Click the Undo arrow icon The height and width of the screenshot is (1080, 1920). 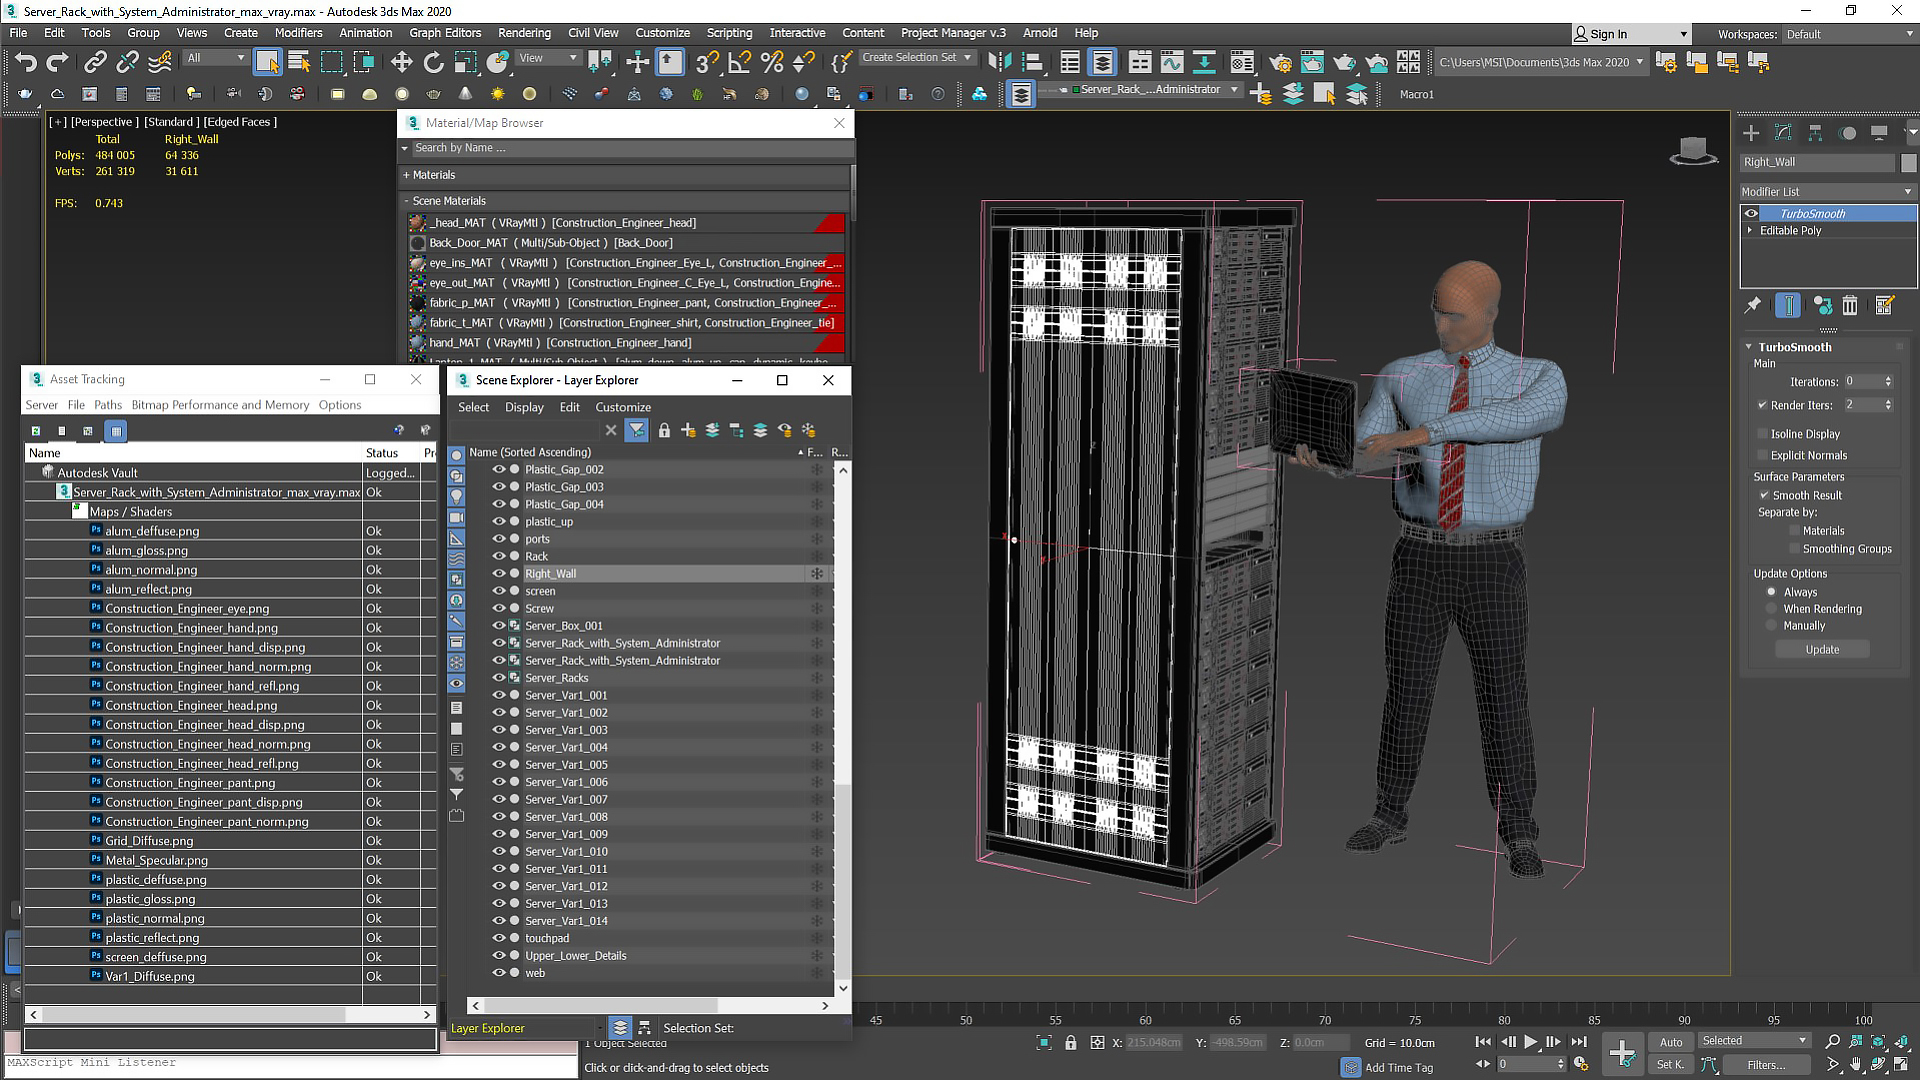25,62
